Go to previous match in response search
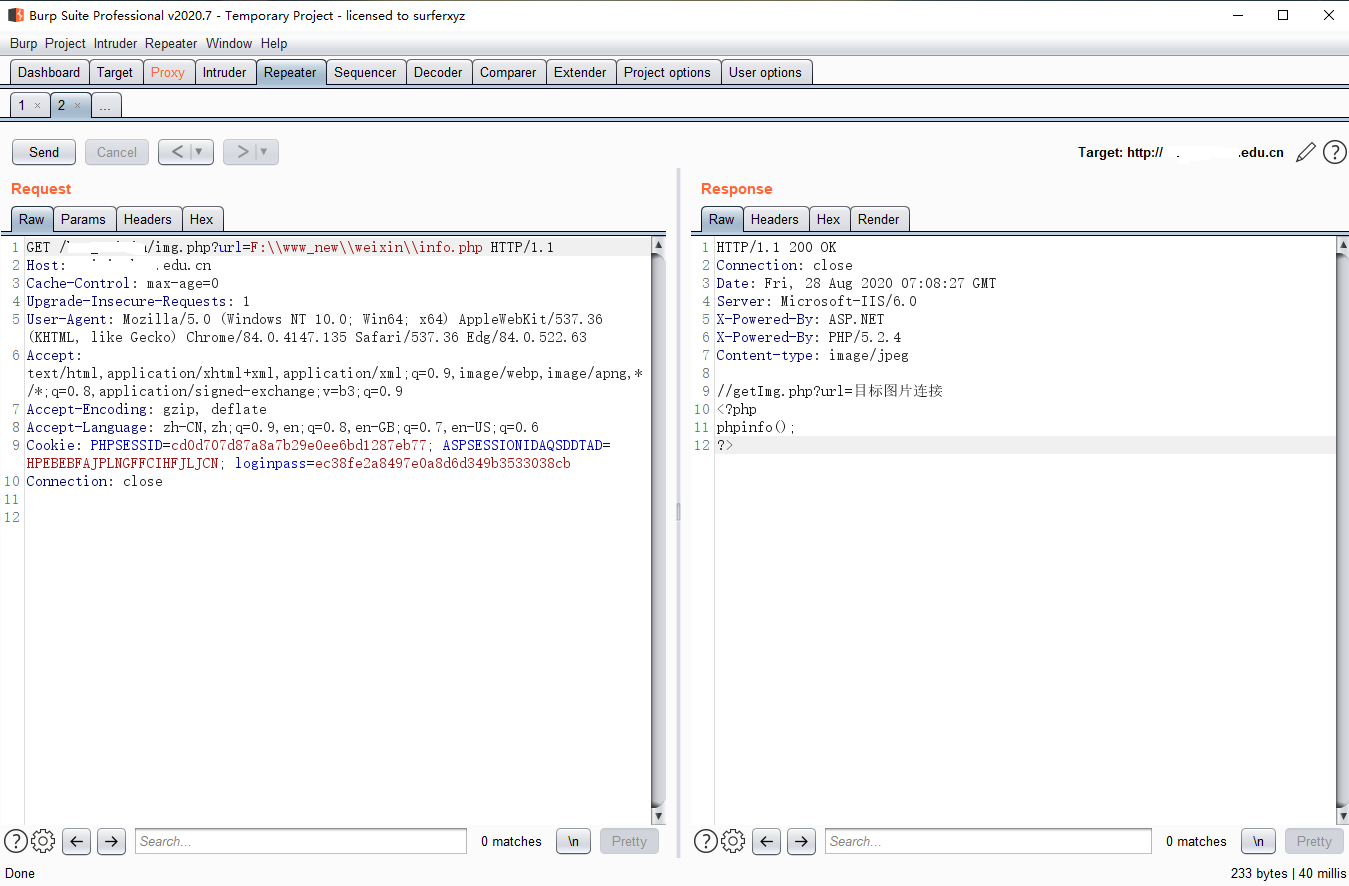This screenshot has width=1349, height=886. click(x=767, y=841)
